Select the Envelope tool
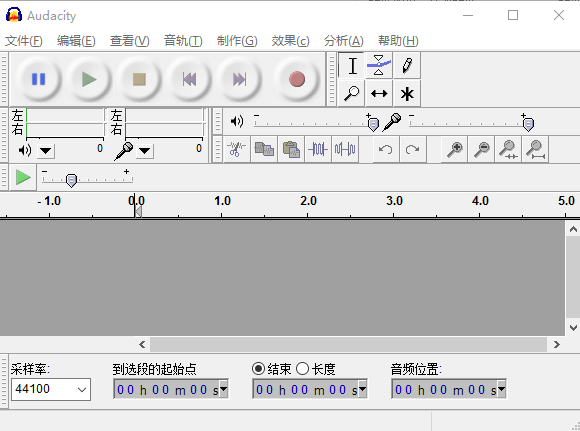Viewport: 580px width, 431px height. tap(379, 66)
